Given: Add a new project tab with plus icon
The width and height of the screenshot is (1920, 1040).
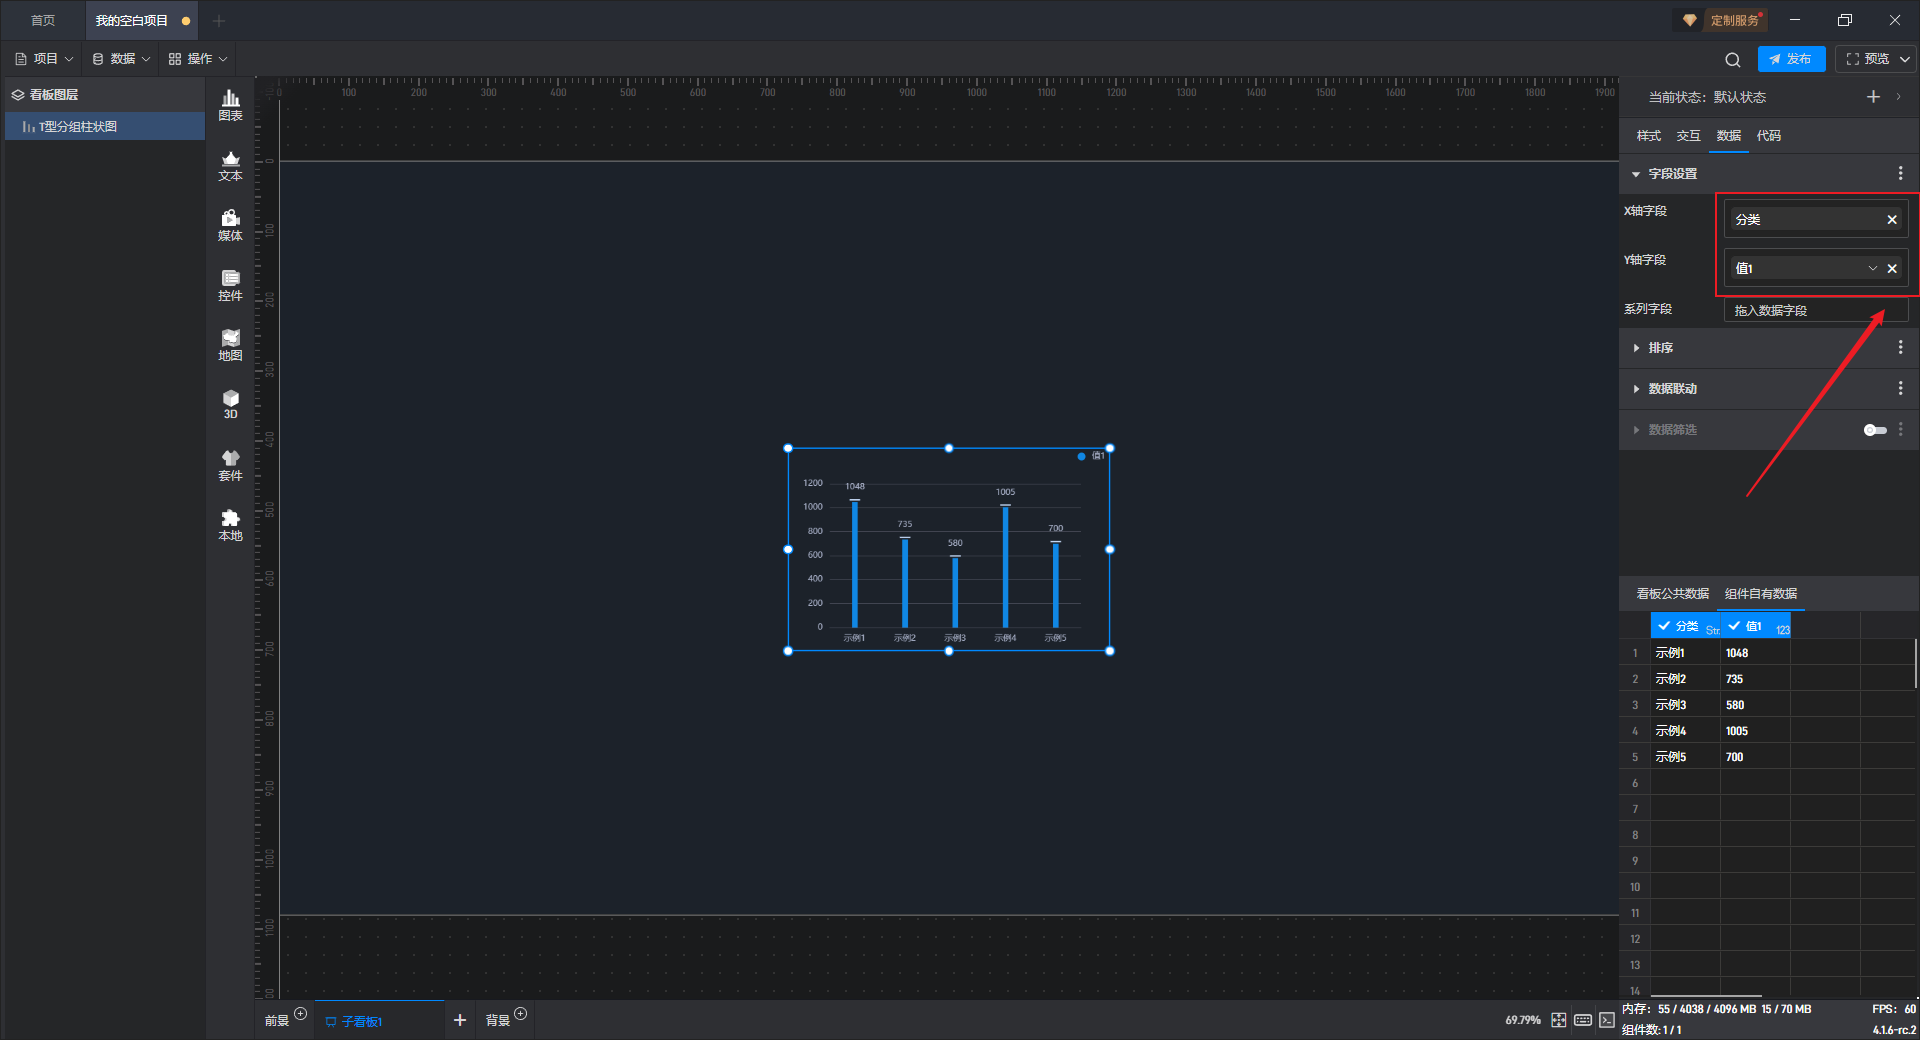Looking at the screenshot, I should 219,21.
